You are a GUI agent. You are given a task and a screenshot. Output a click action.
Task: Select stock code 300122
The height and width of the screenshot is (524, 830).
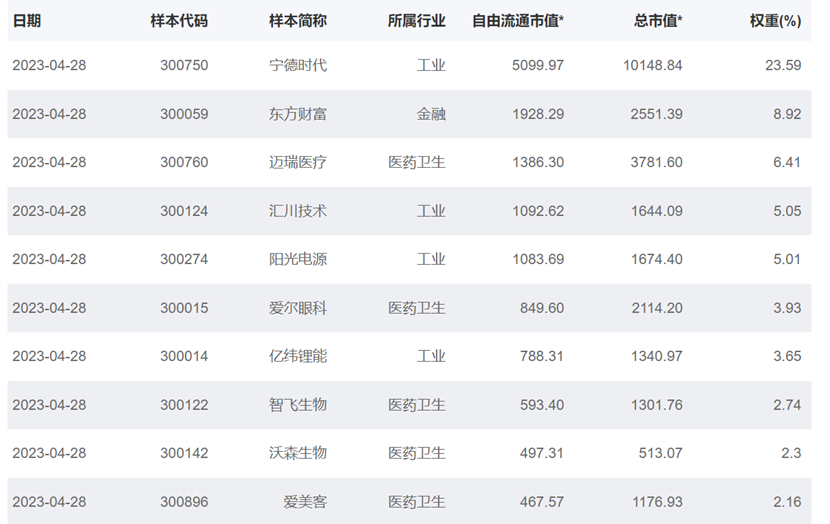[x=184, y=405]
